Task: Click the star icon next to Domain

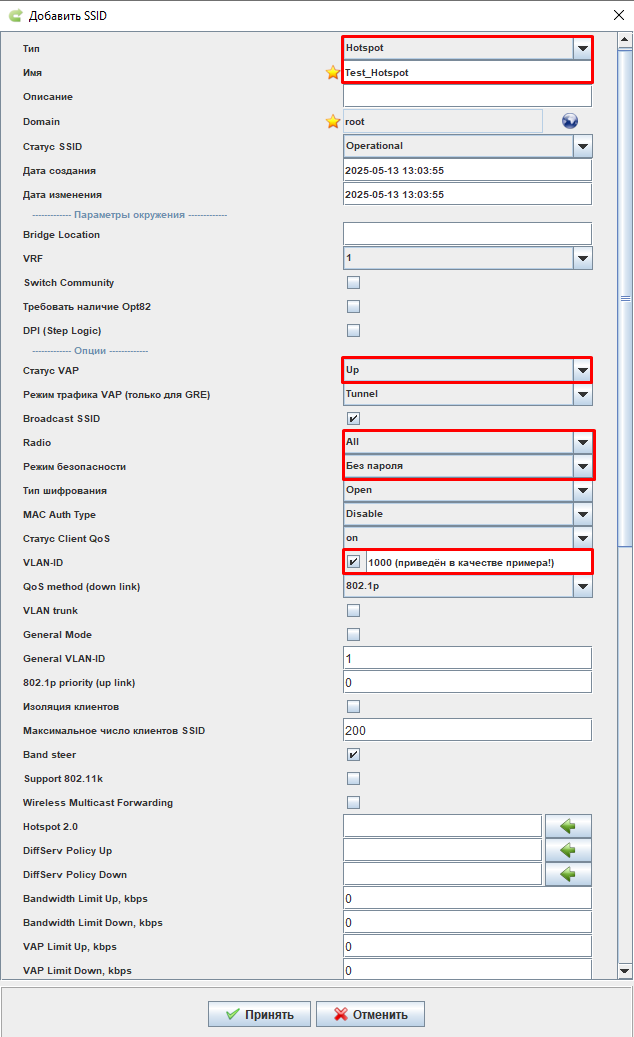Action: pyautogui.click(x=333, y=122)
